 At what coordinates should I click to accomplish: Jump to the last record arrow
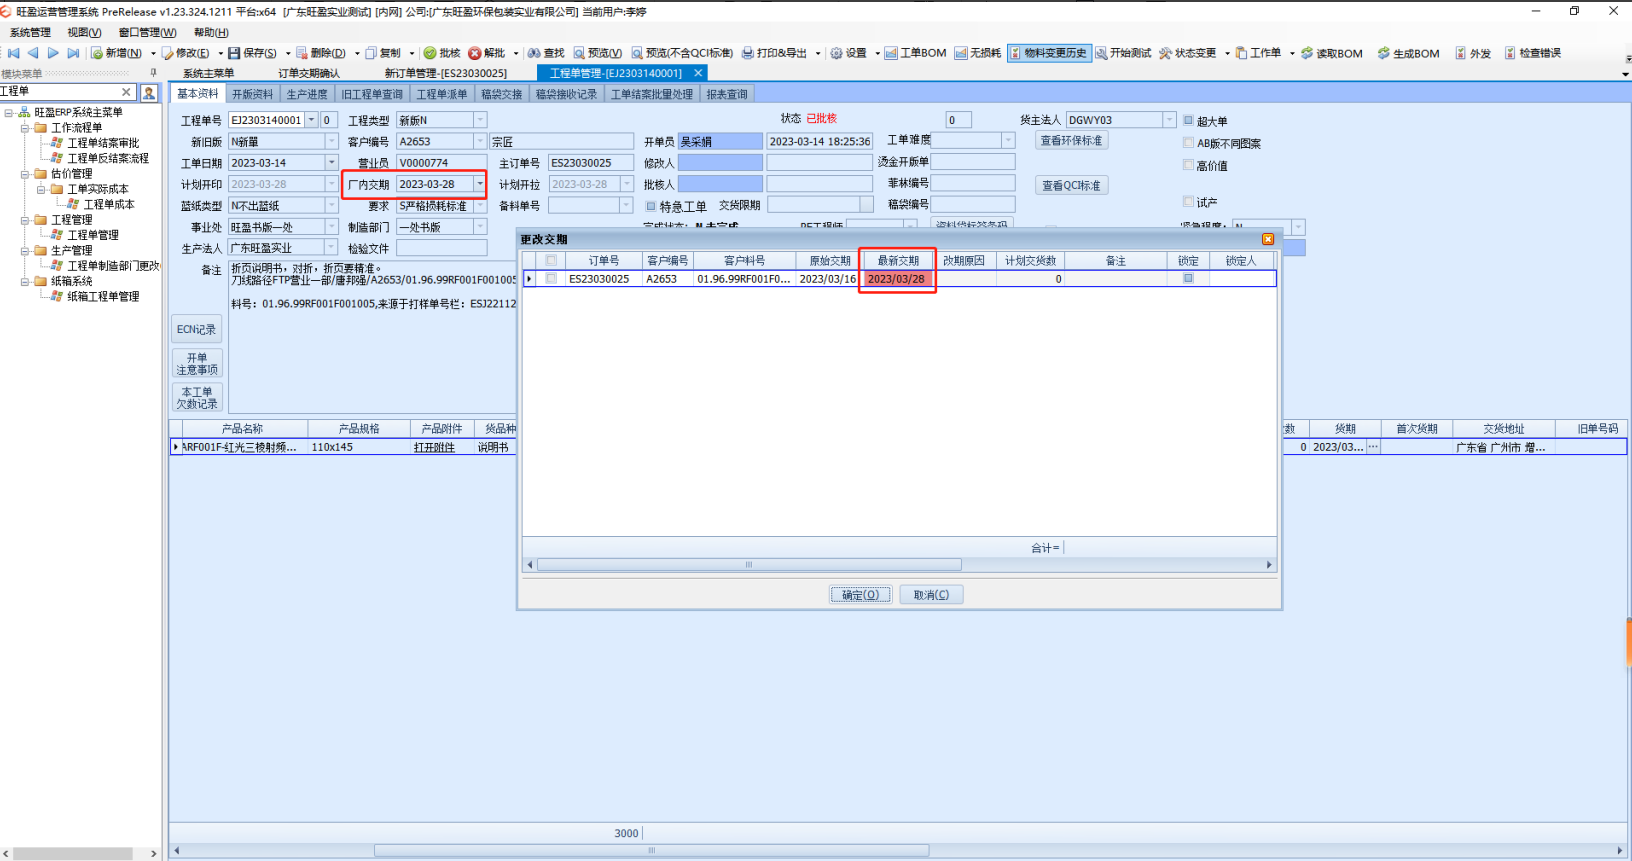tap(72, 53)
